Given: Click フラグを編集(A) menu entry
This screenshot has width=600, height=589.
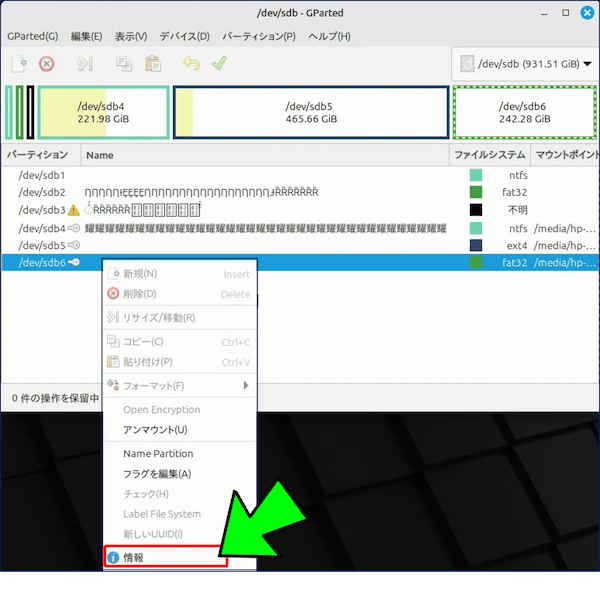Looking at the screenshot, I should [x=156, y=474].
